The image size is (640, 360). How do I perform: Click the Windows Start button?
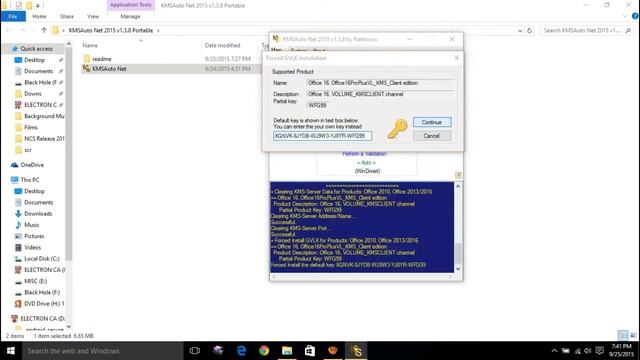pos(11,351)
